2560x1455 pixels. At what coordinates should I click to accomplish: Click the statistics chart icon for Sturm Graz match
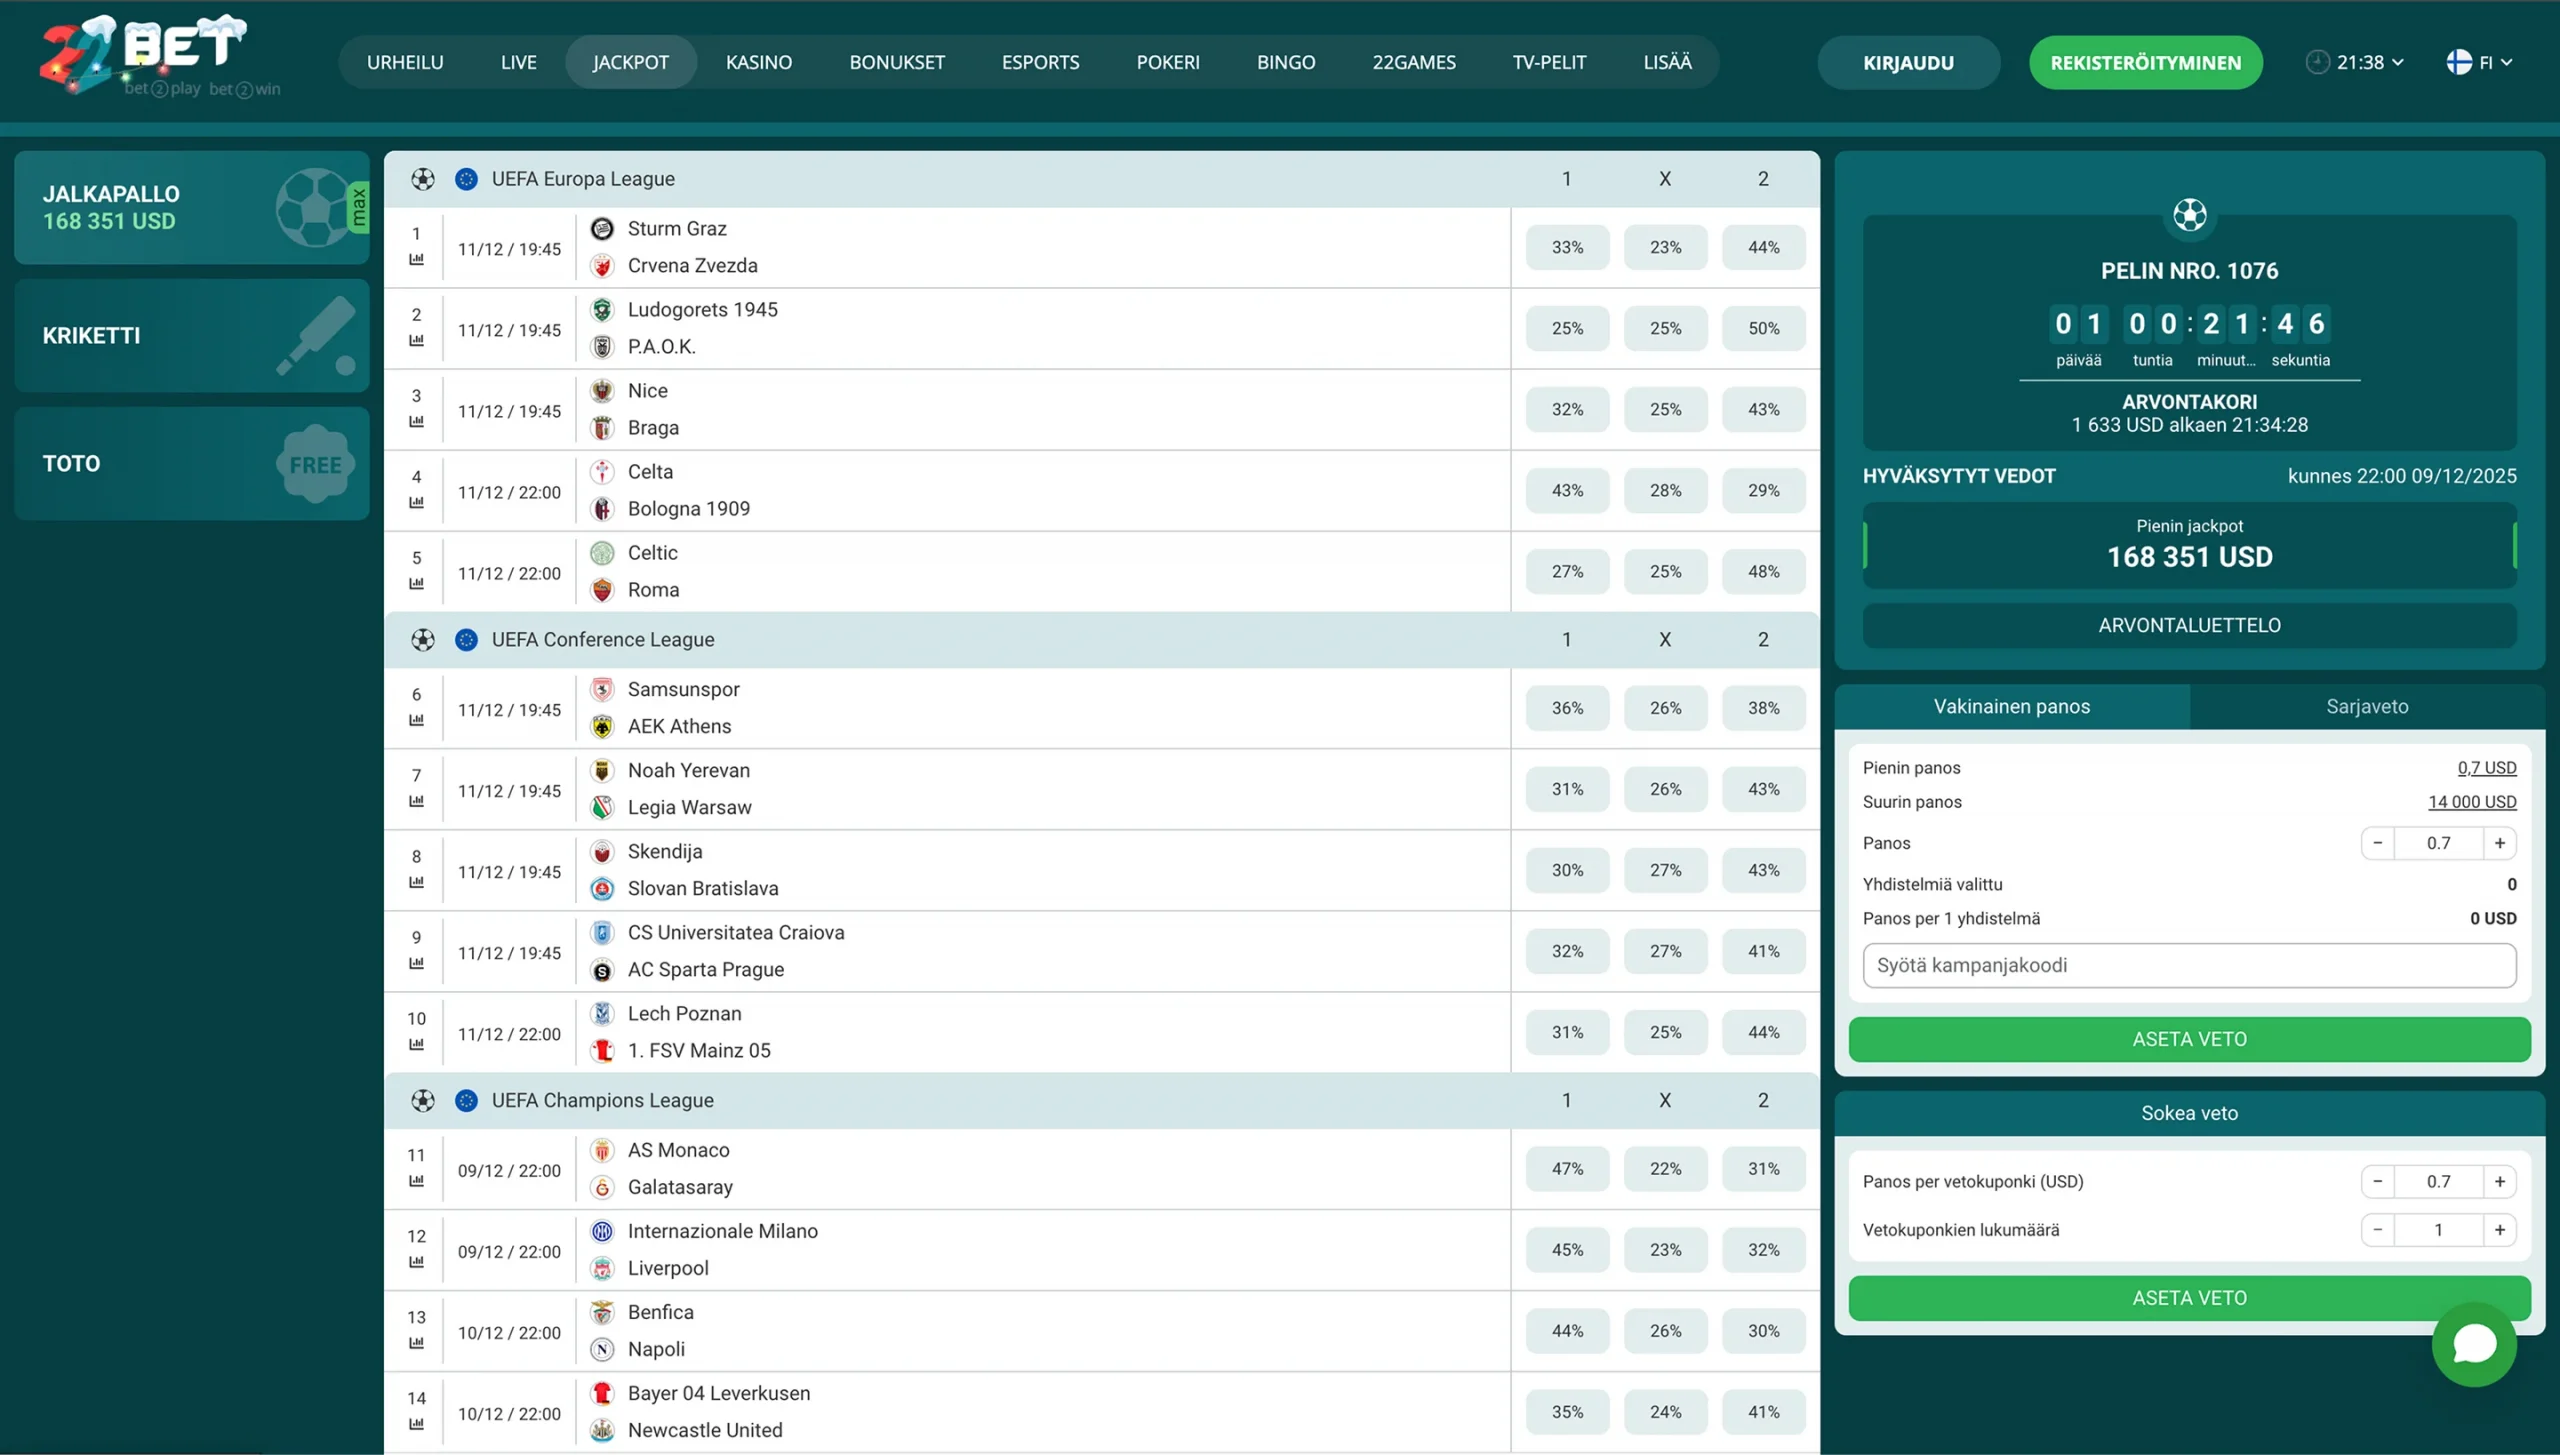(x=418, y=259)
